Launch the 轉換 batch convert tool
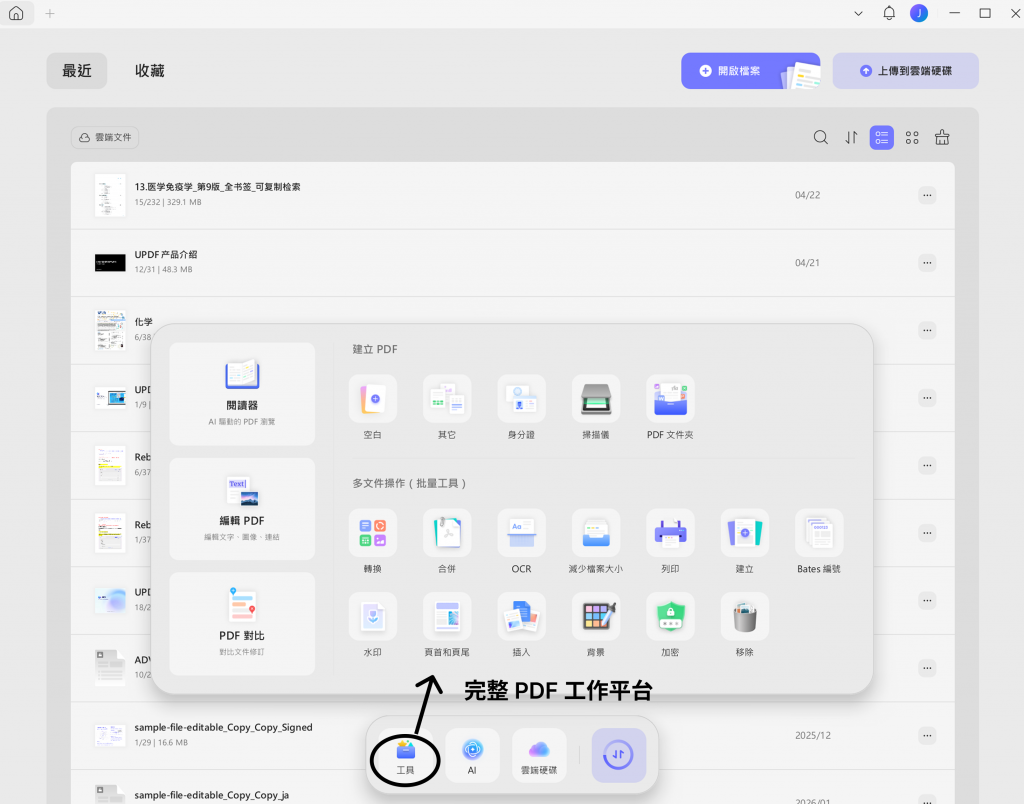1024x804 pixels. pyautogui.click(x=372, y=533)
